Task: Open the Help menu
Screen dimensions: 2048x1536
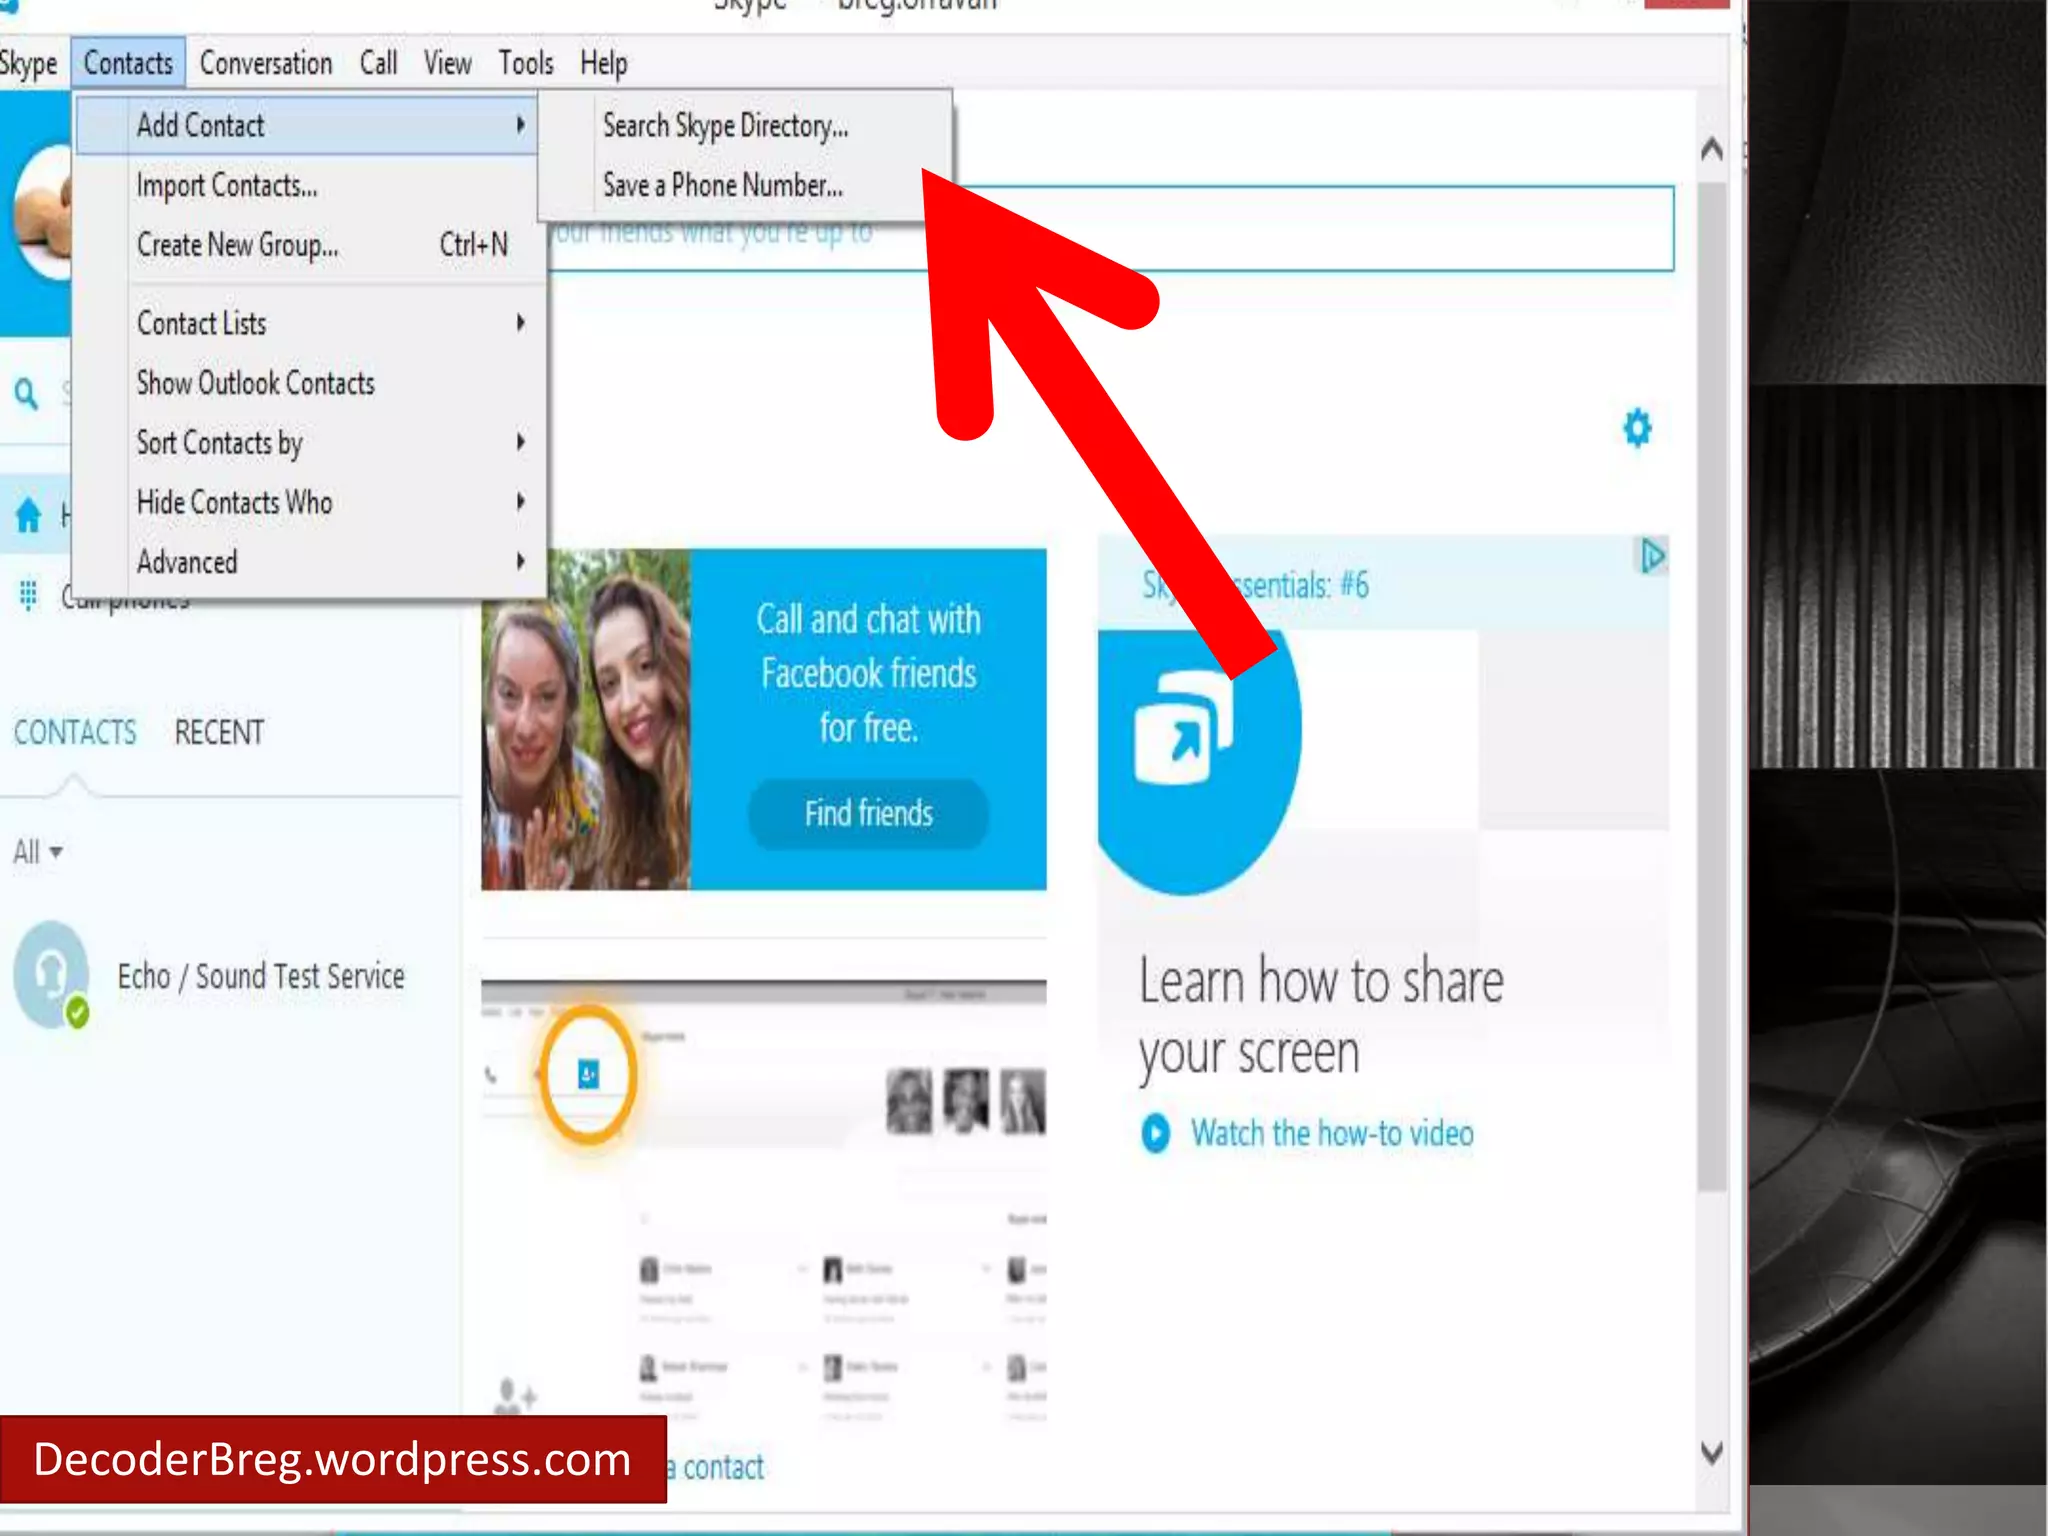Action: click(x=603, y=64)
